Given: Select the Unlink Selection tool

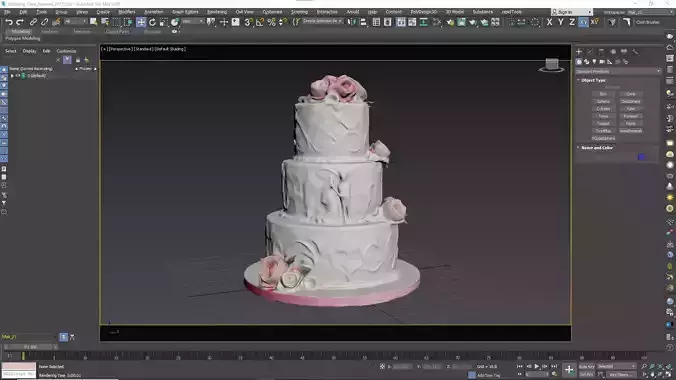Looking at the screenshot, I should click(x=44, y=22).
